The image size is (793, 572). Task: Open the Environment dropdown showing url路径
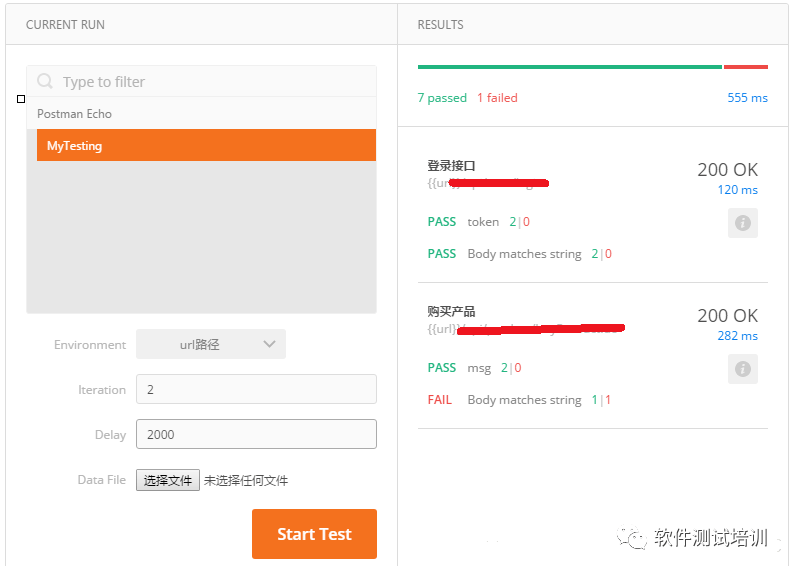click(x=211, y=344)
